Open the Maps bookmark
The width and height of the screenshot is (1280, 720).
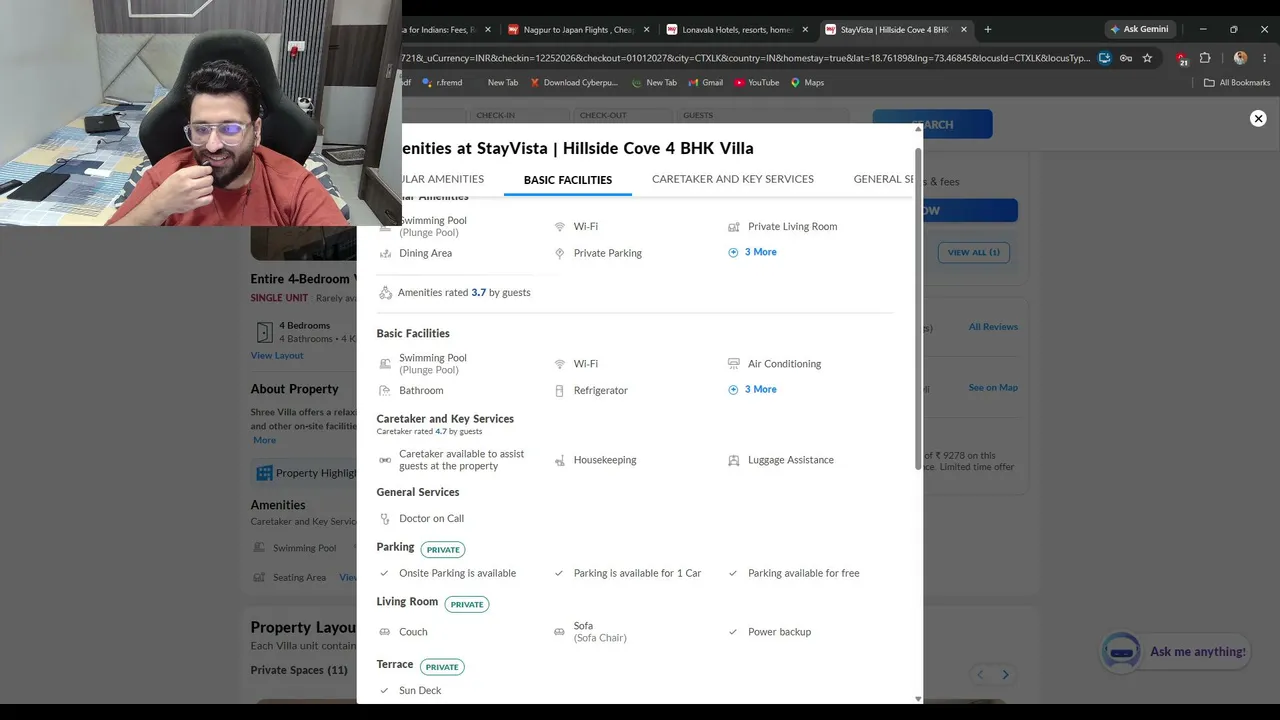pyautogui.click(x=807, y=82)
